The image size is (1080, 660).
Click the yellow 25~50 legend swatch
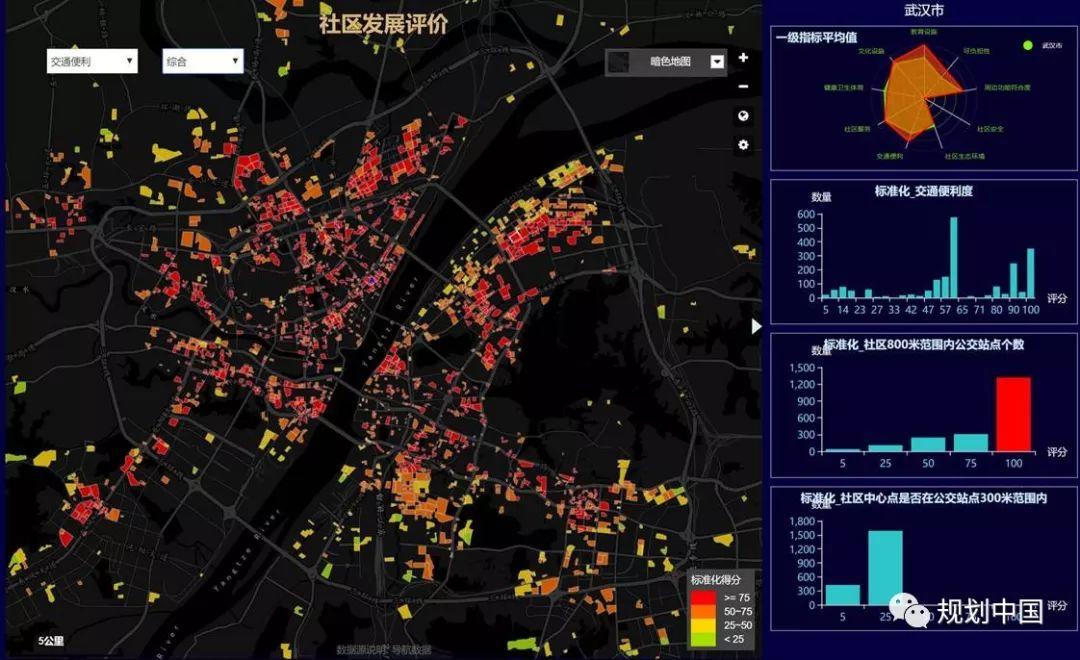[703, 626]
